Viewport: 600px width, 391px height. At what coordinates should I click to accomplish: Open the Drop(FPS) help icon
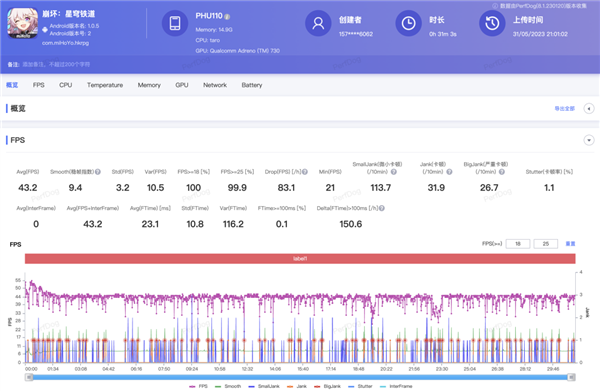click(x=305, y=172)
